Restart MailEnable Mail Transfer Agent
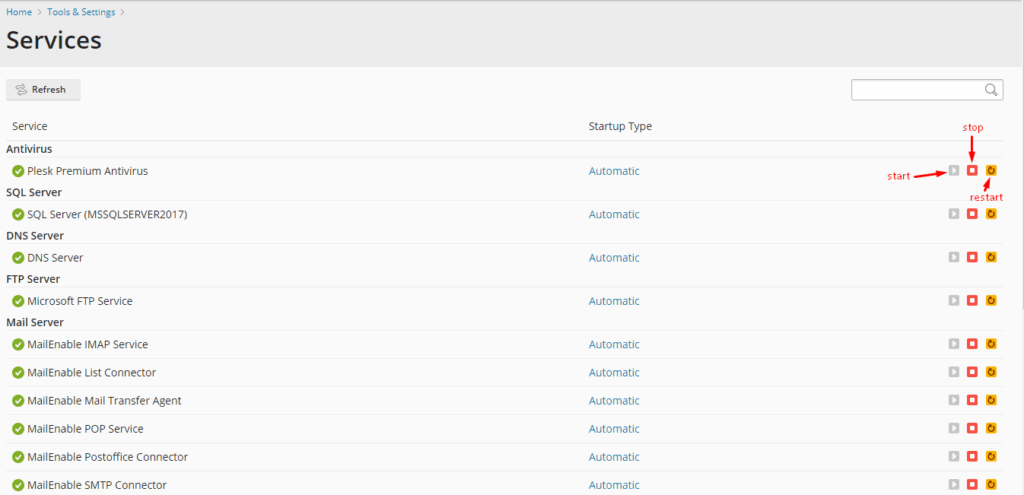1024x495 pixels. coord(991,400)
